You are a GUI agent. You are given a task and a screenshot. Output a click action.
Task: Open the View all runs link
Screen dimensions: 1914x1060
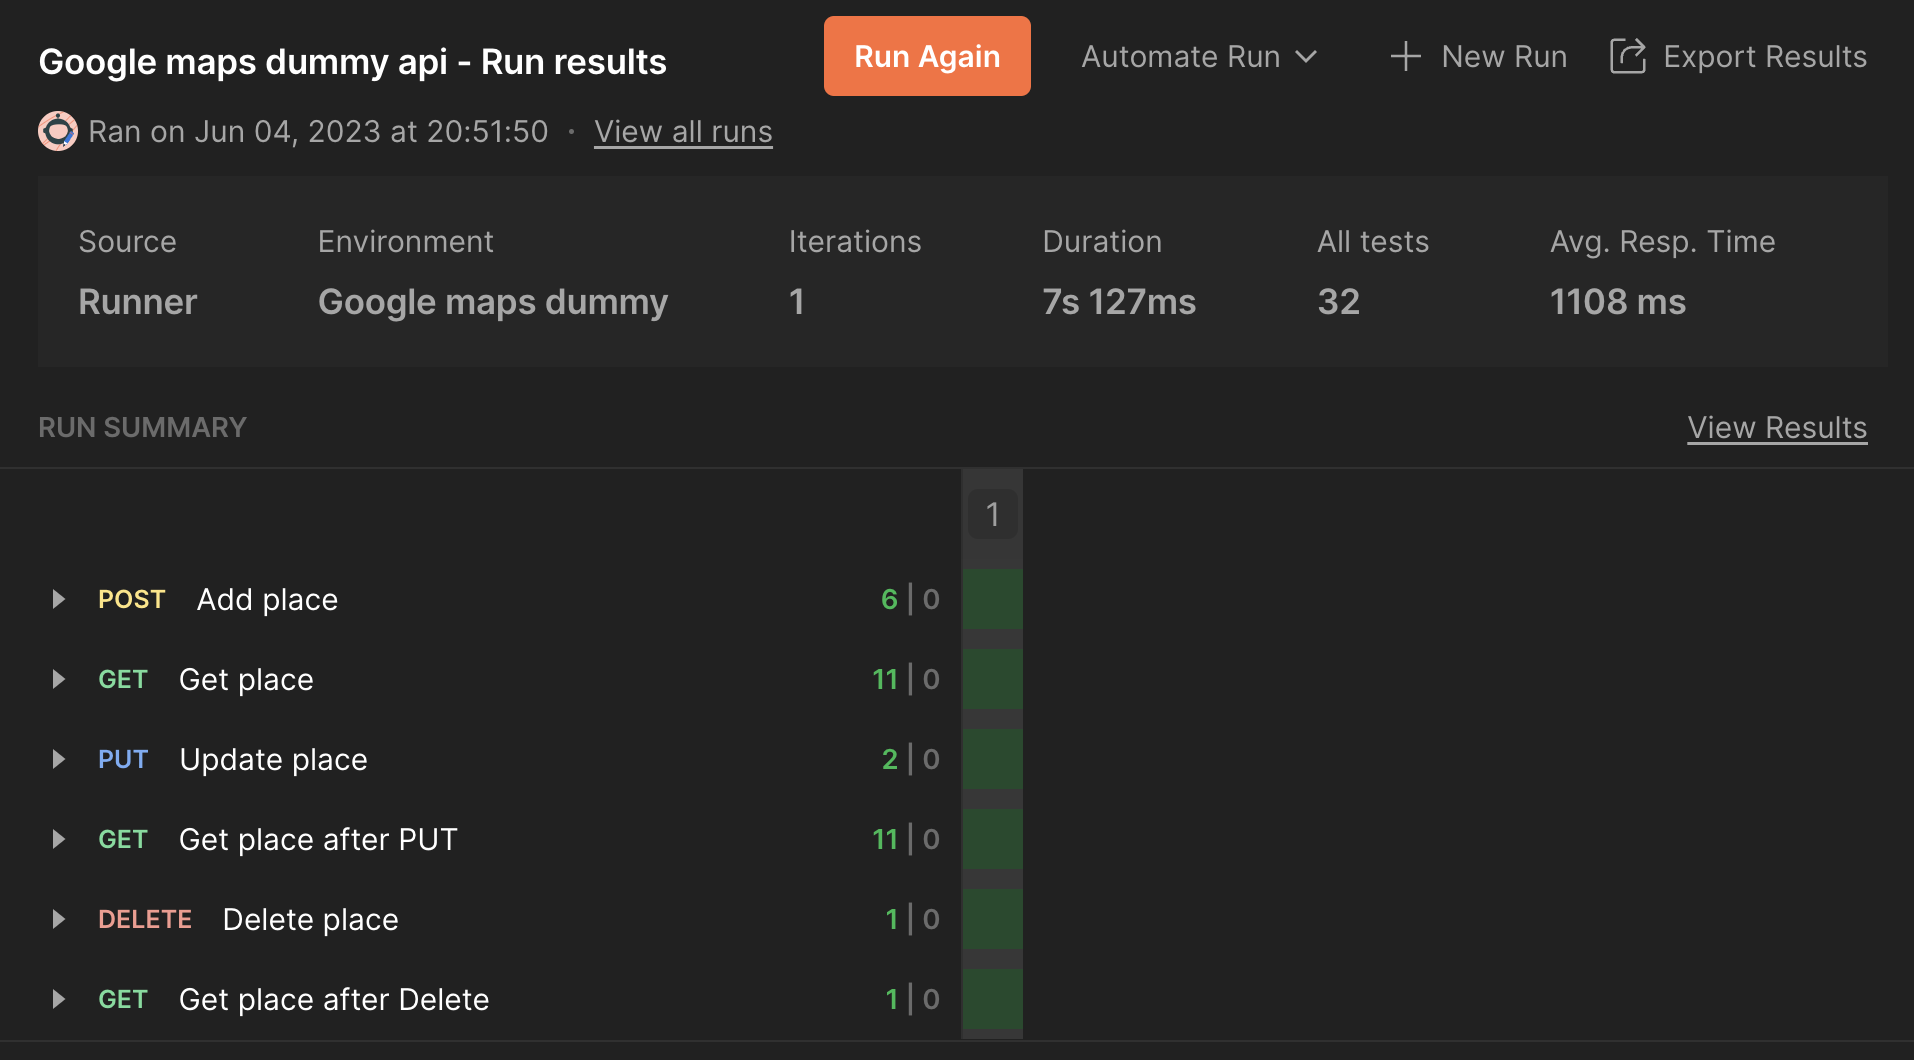tap(683, 132)
